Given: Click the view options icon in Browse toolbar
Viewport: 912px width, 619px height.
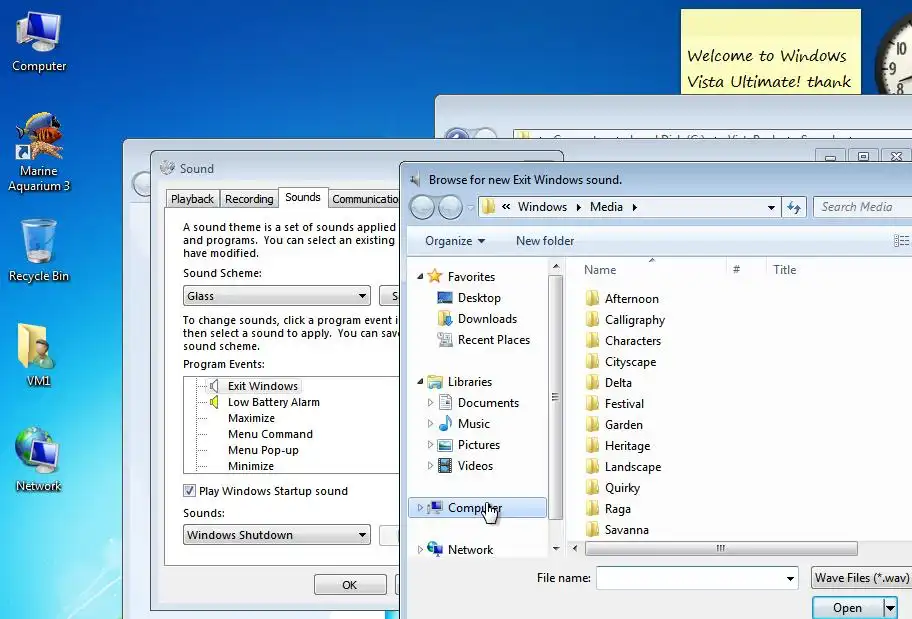Looking at the screenshot, I should [x=902, y=241].
